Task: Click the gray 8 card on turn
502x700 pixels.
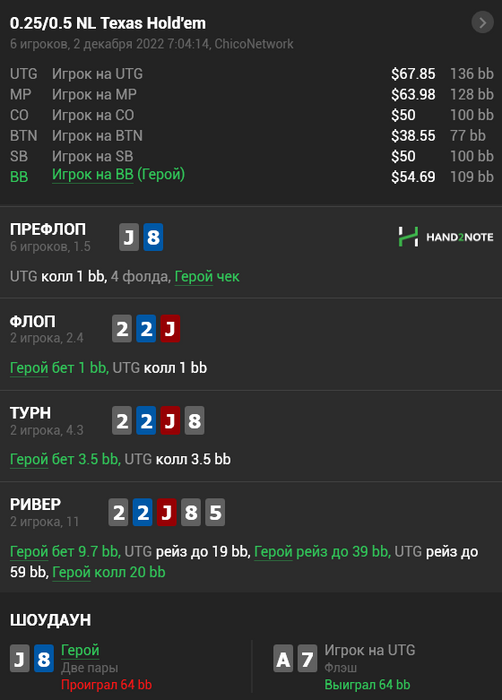Action: (194, 420)
